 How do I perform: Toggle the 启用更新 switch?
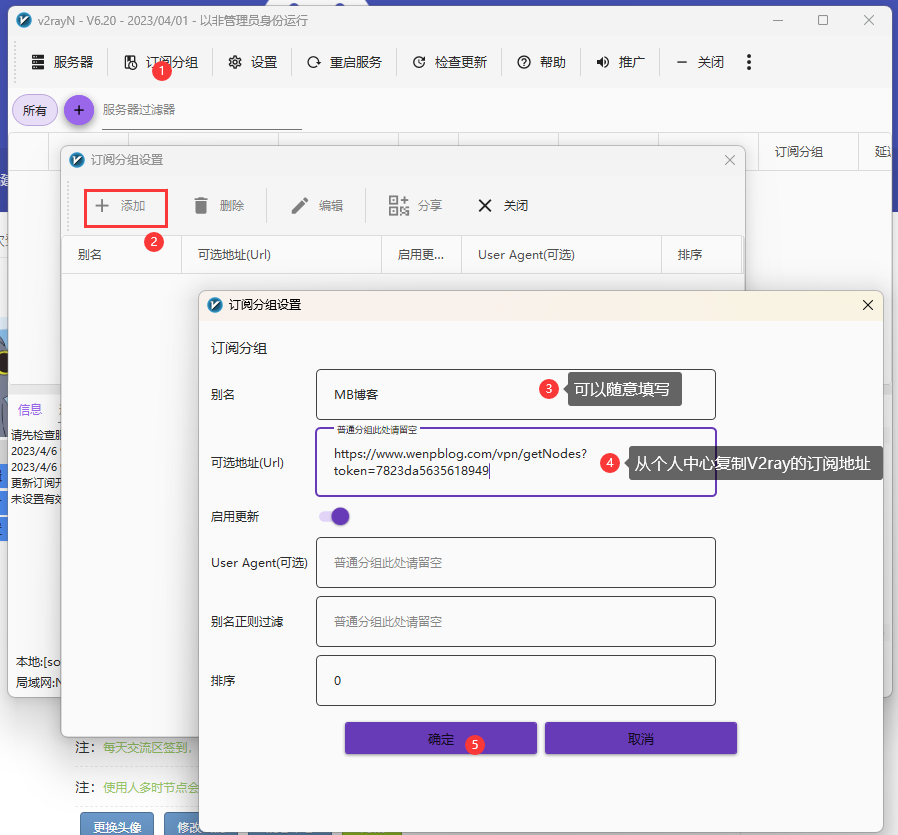coord(334,517)
